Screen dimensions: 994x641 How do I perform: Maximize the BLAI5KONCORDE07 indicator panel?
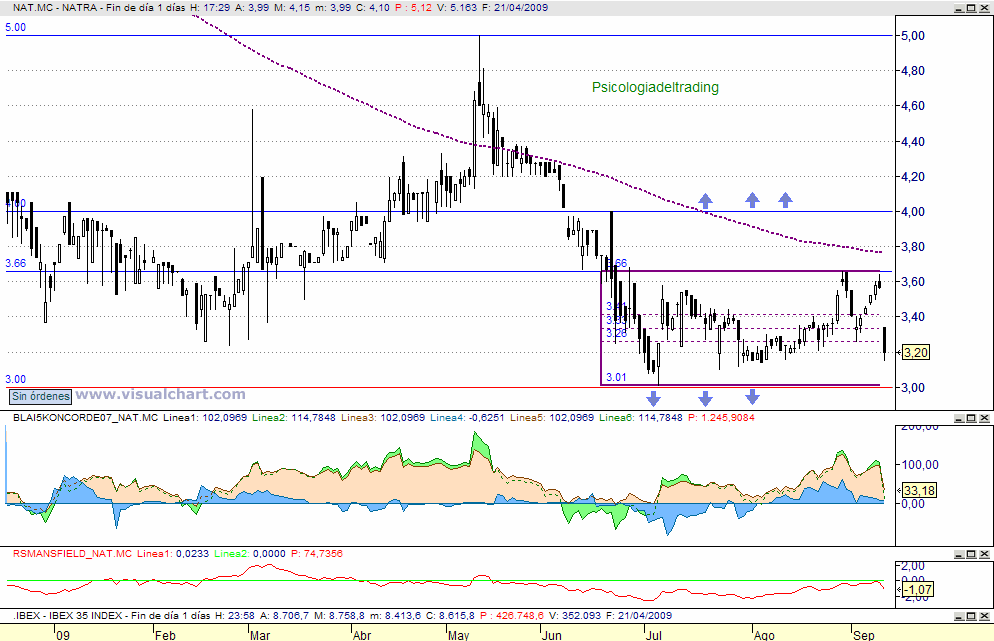[972, 418]
